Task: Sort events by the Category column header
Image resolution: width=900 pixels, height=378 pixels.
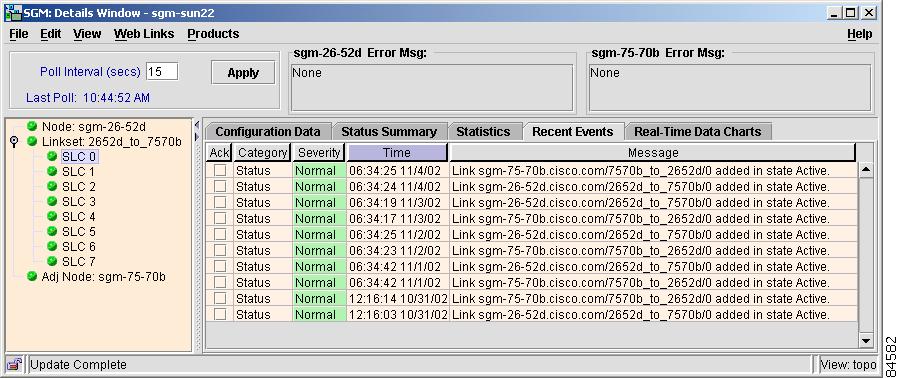Action: (x=262, y=153)
